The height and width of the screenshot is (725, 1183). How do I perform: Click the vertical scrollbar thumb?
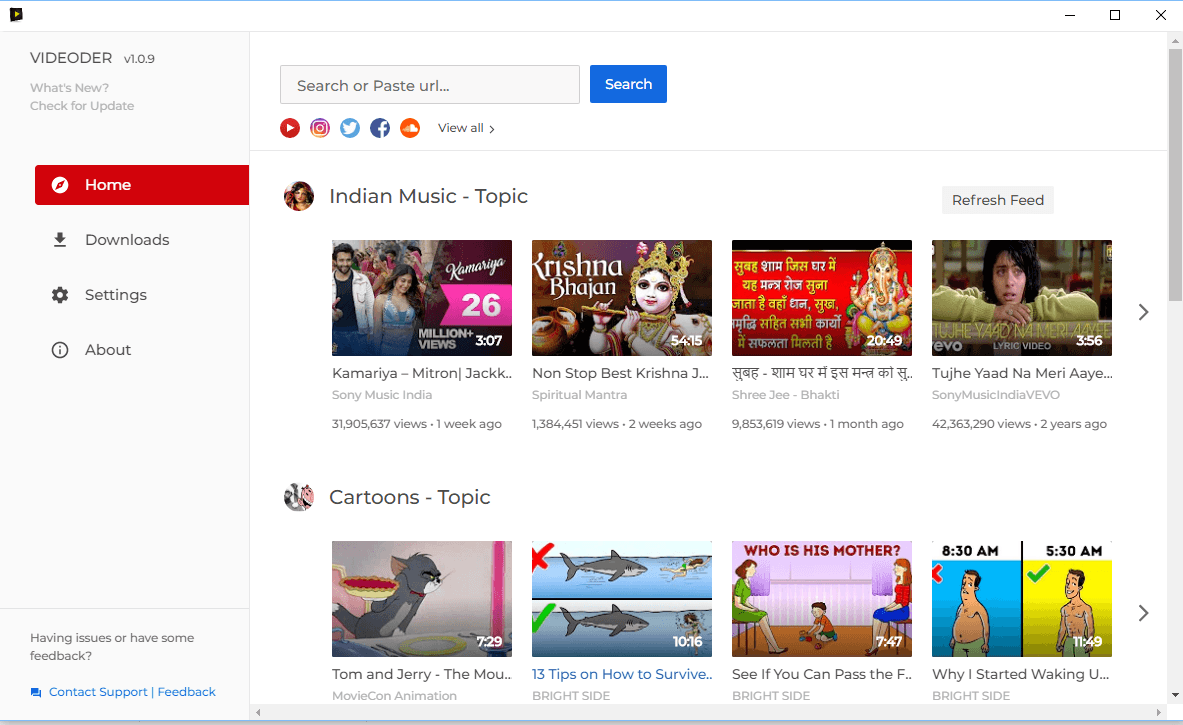tap(1175, 175)
